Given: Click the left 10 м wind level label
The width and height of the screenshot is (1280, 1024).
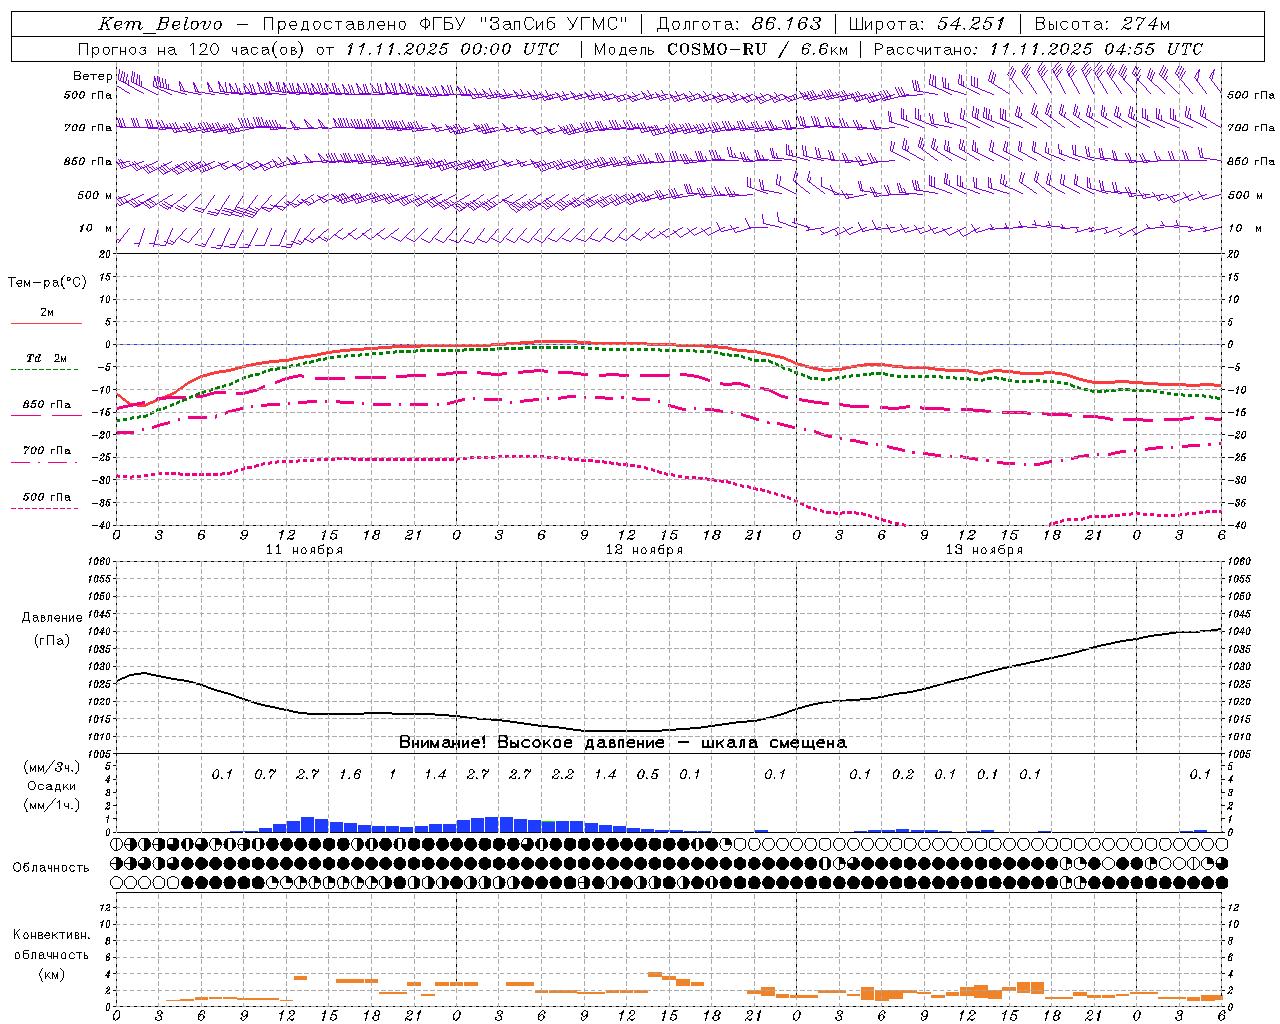Looking at the screenshot, I should tap(97, 228).
